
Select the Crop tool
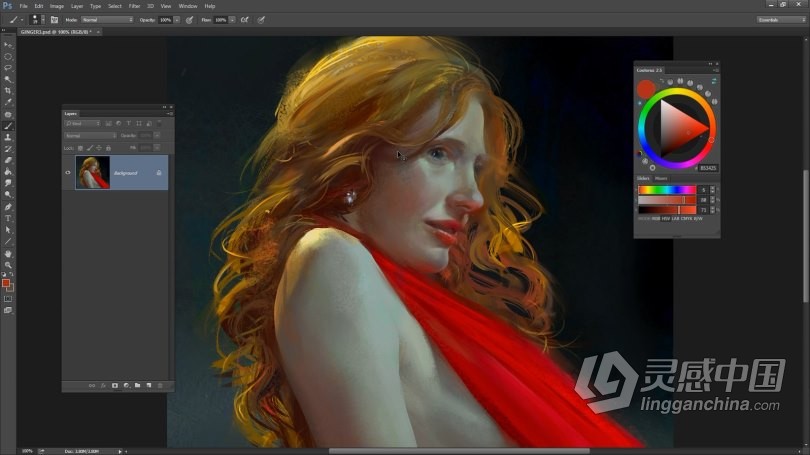click(x=8, y=91)
